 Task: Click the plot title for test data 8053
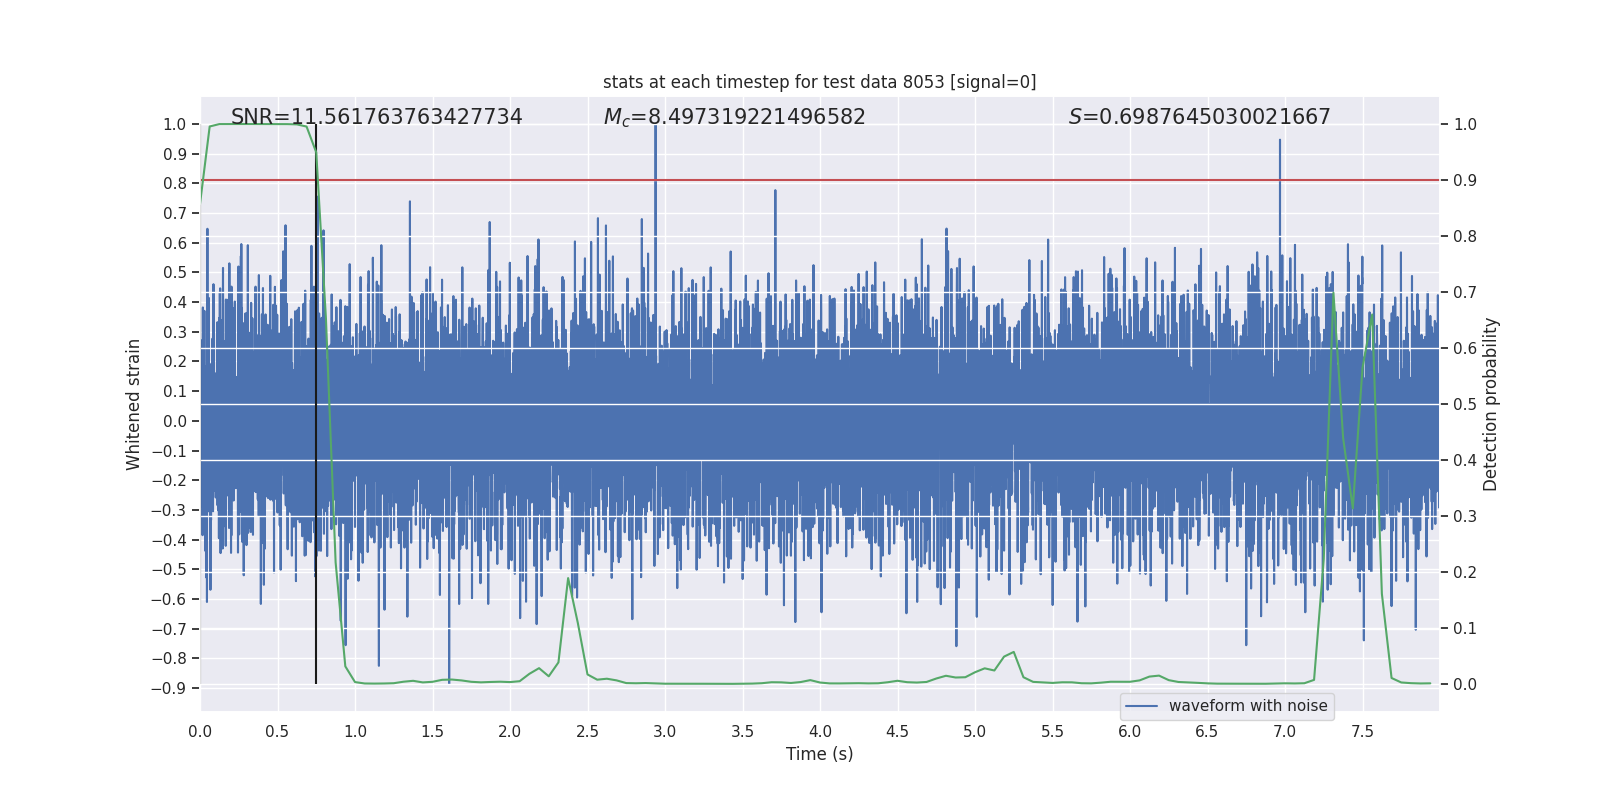[819, 82]
